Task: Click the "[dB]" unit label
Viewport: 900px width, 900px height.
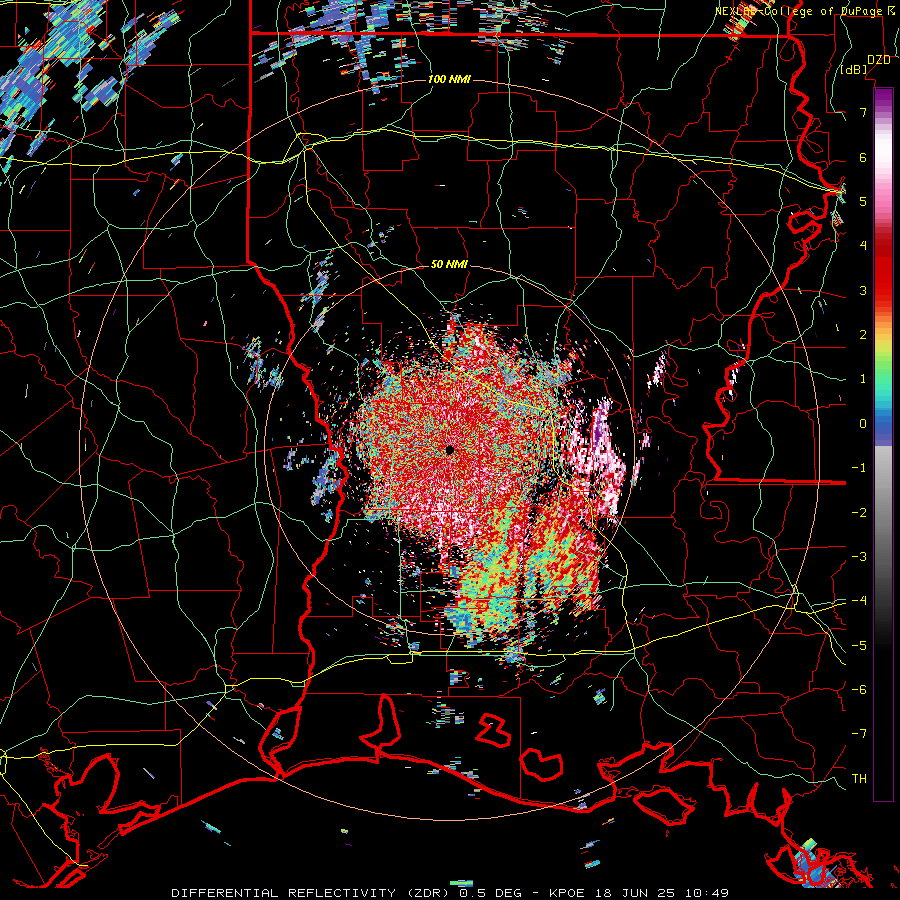Action: (x=853, y=70)
